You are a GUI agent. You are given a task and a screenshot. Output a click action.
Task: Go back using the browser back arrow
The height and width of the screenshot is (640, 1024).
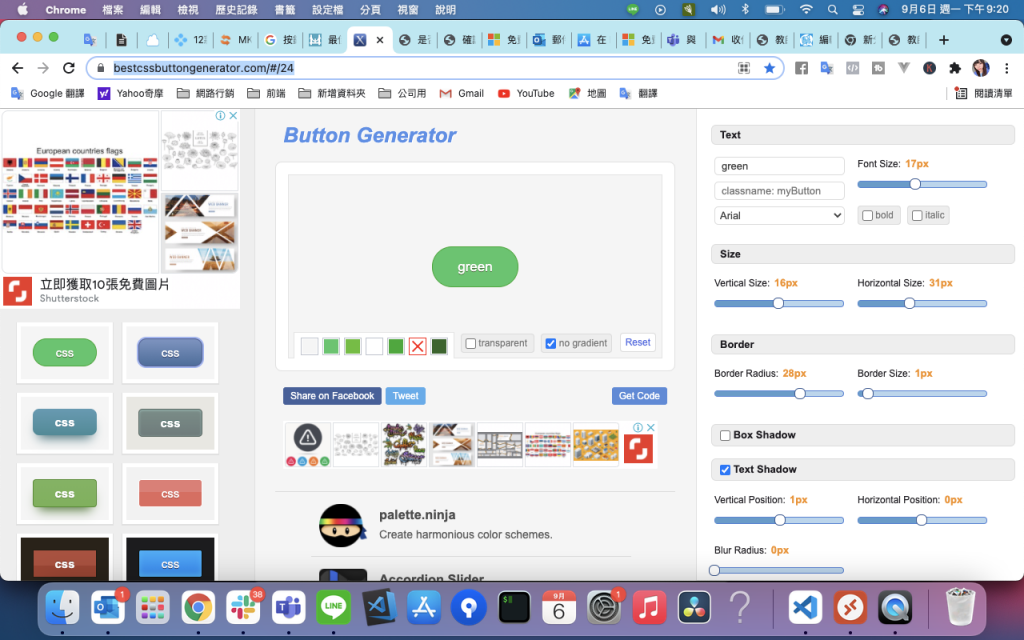[x=18, y=68]
